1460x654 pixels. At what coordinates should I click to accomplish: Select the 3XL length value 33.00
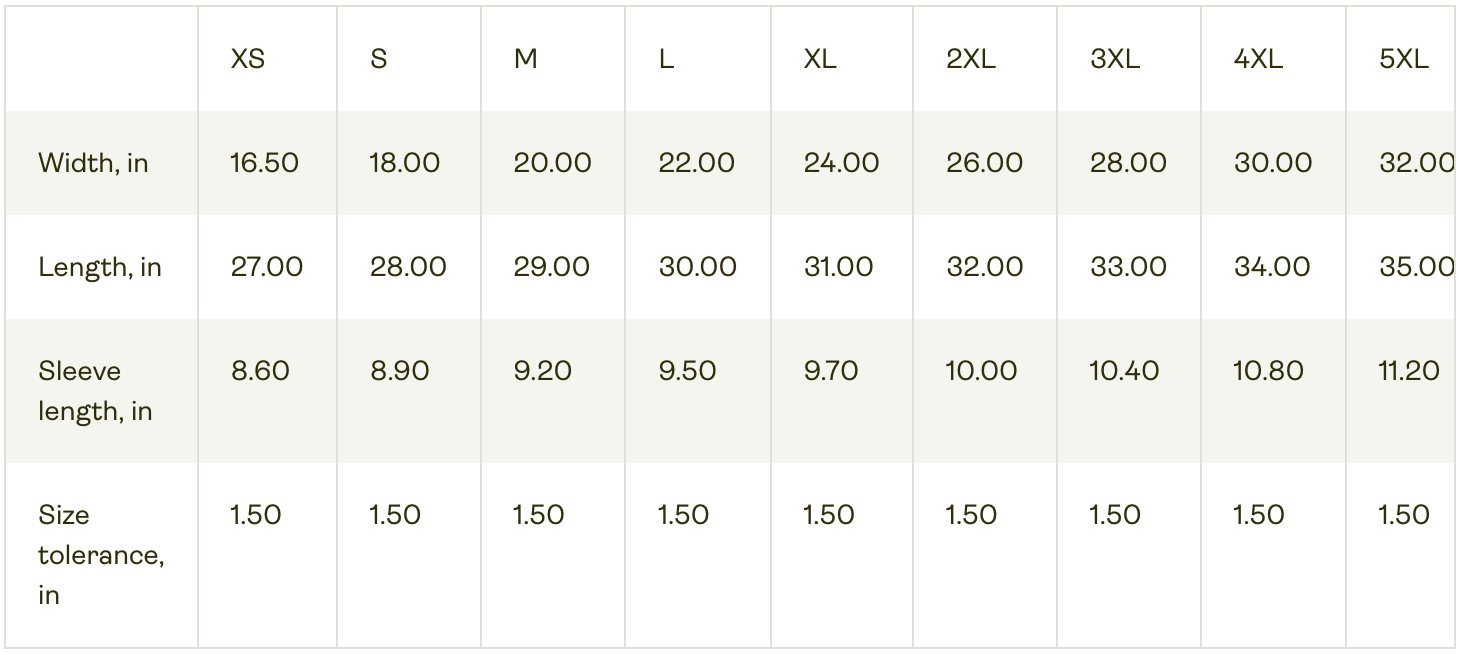tap(1128, 267)
